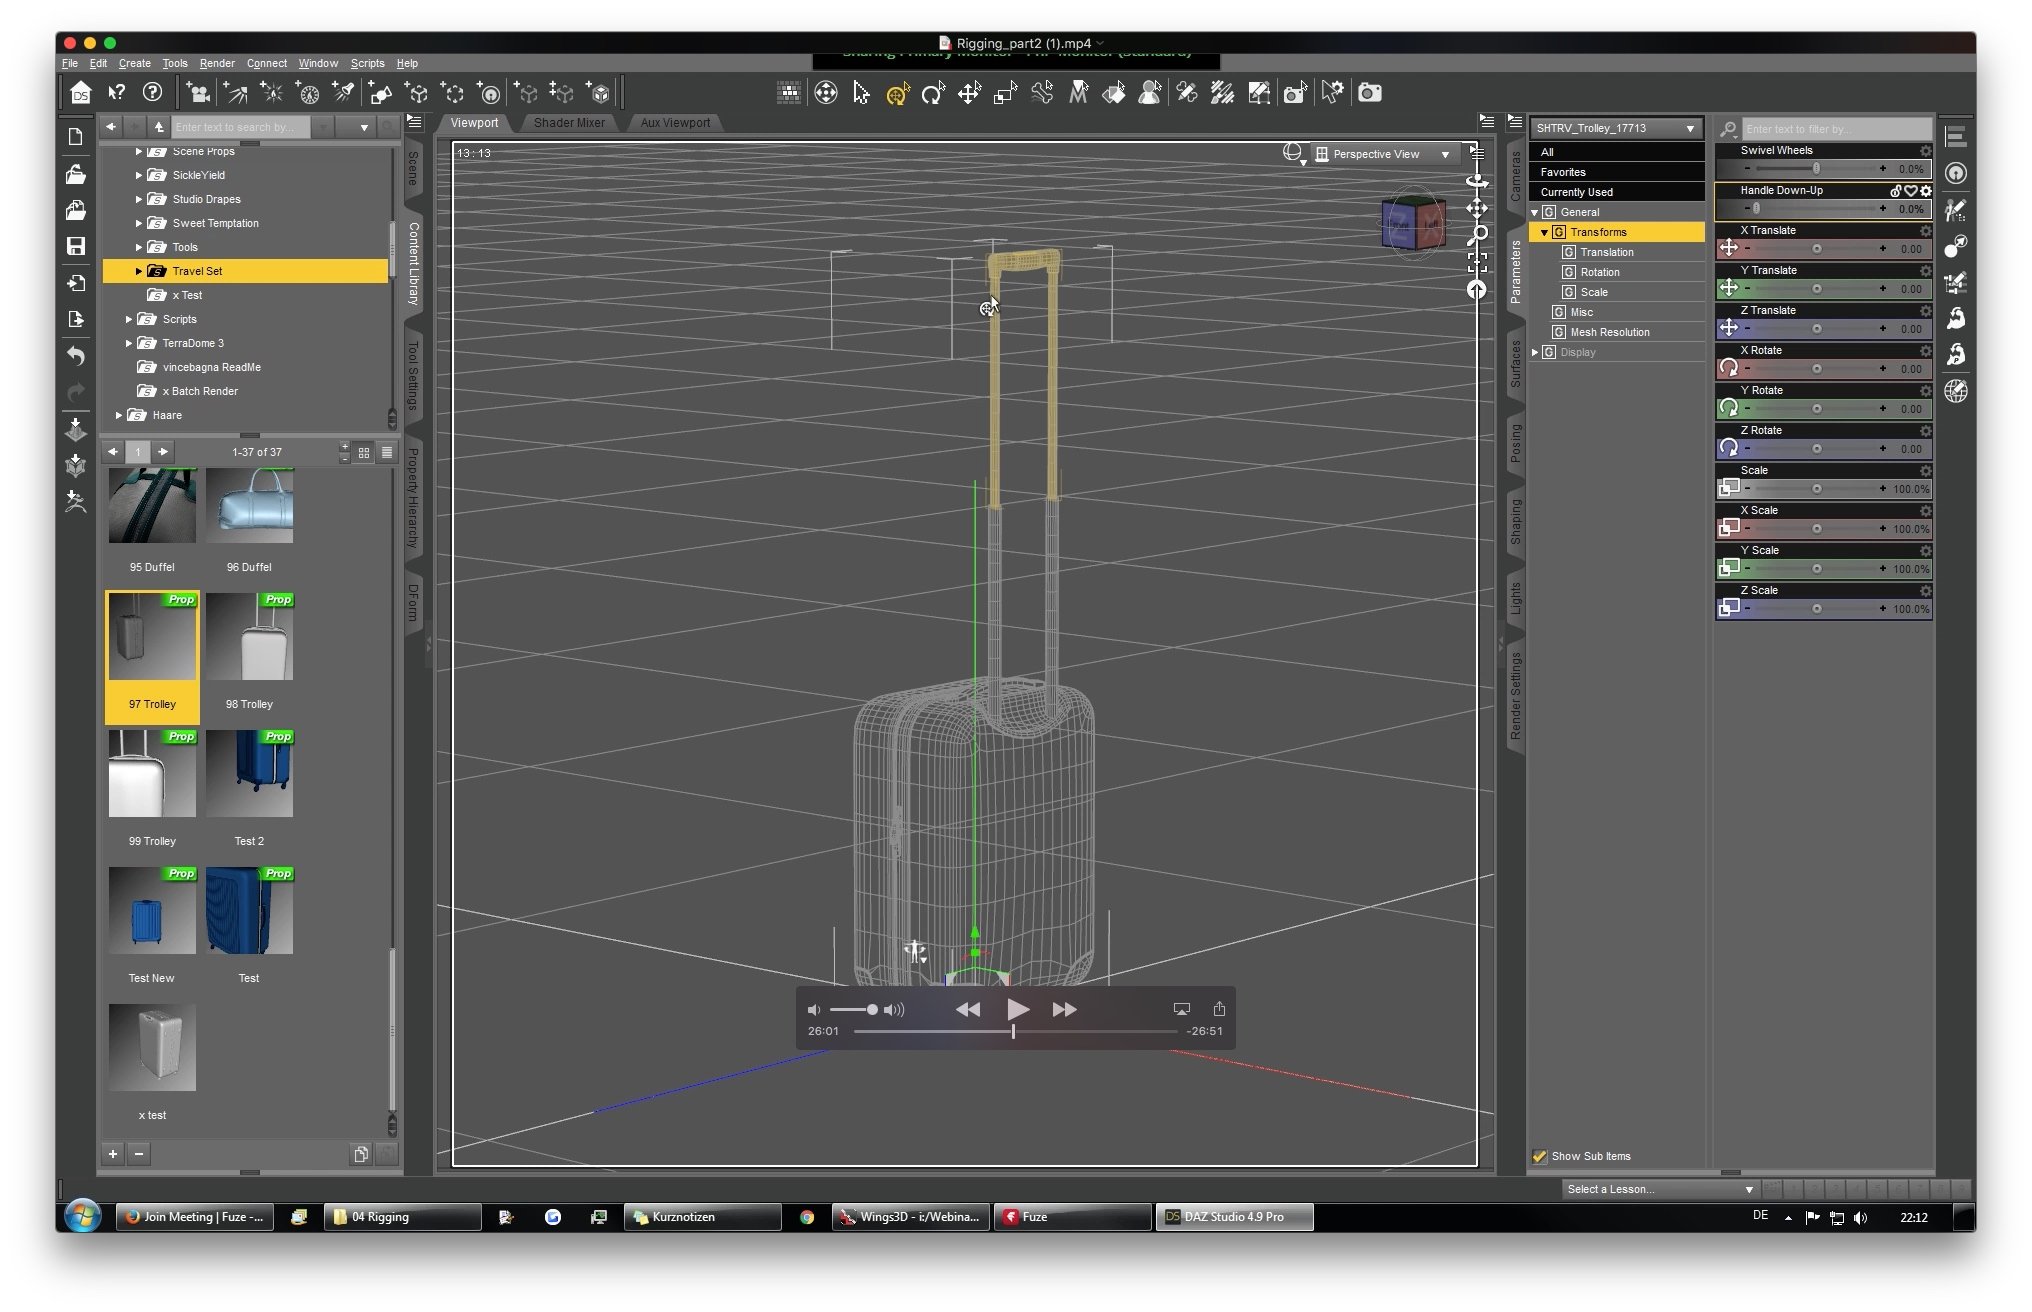Screen dimensions: 2032x1312
Task: Switch to the Aux Viewport tab
Action: click(x=675, y=123)
